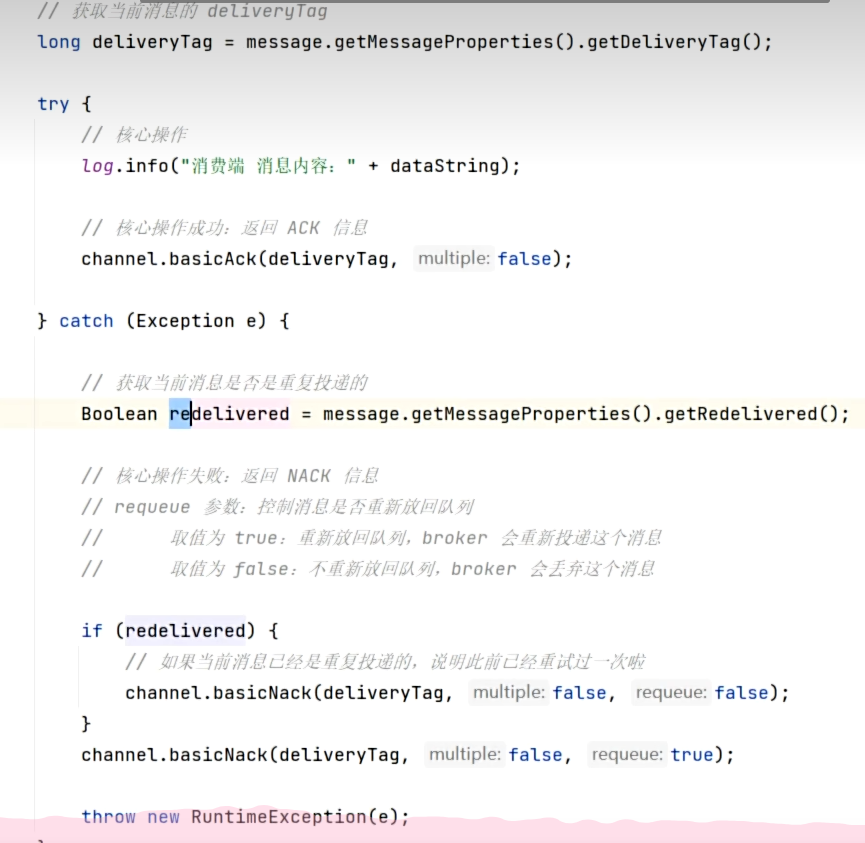865x843 pixels.
Task: Click 'Exception e' in the catch clause
Action: click(196, 321)
